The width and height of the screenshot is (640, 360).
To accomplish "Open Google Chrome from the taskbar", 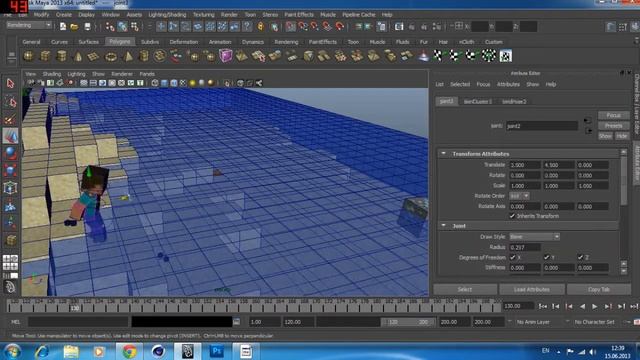I will coord(129,351).
